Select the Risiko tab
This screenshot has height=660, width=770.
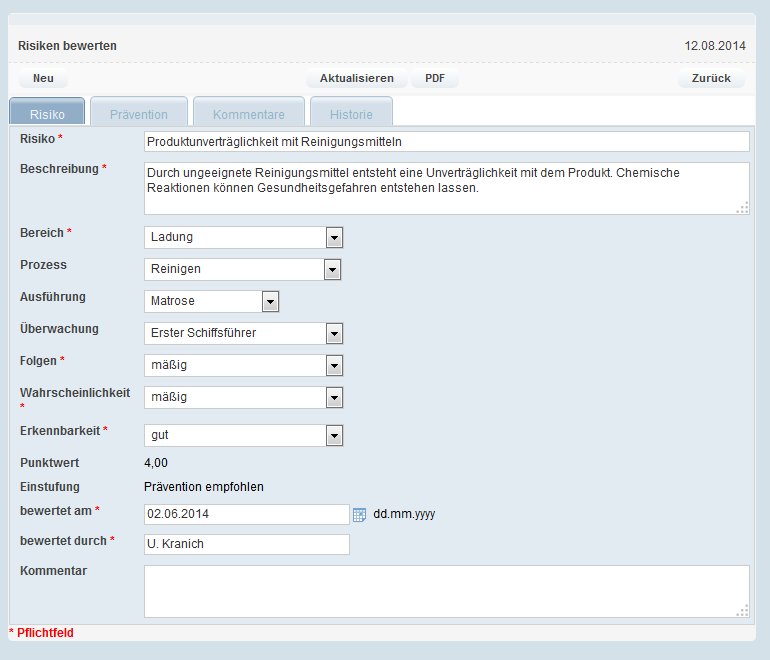point(47,114)
